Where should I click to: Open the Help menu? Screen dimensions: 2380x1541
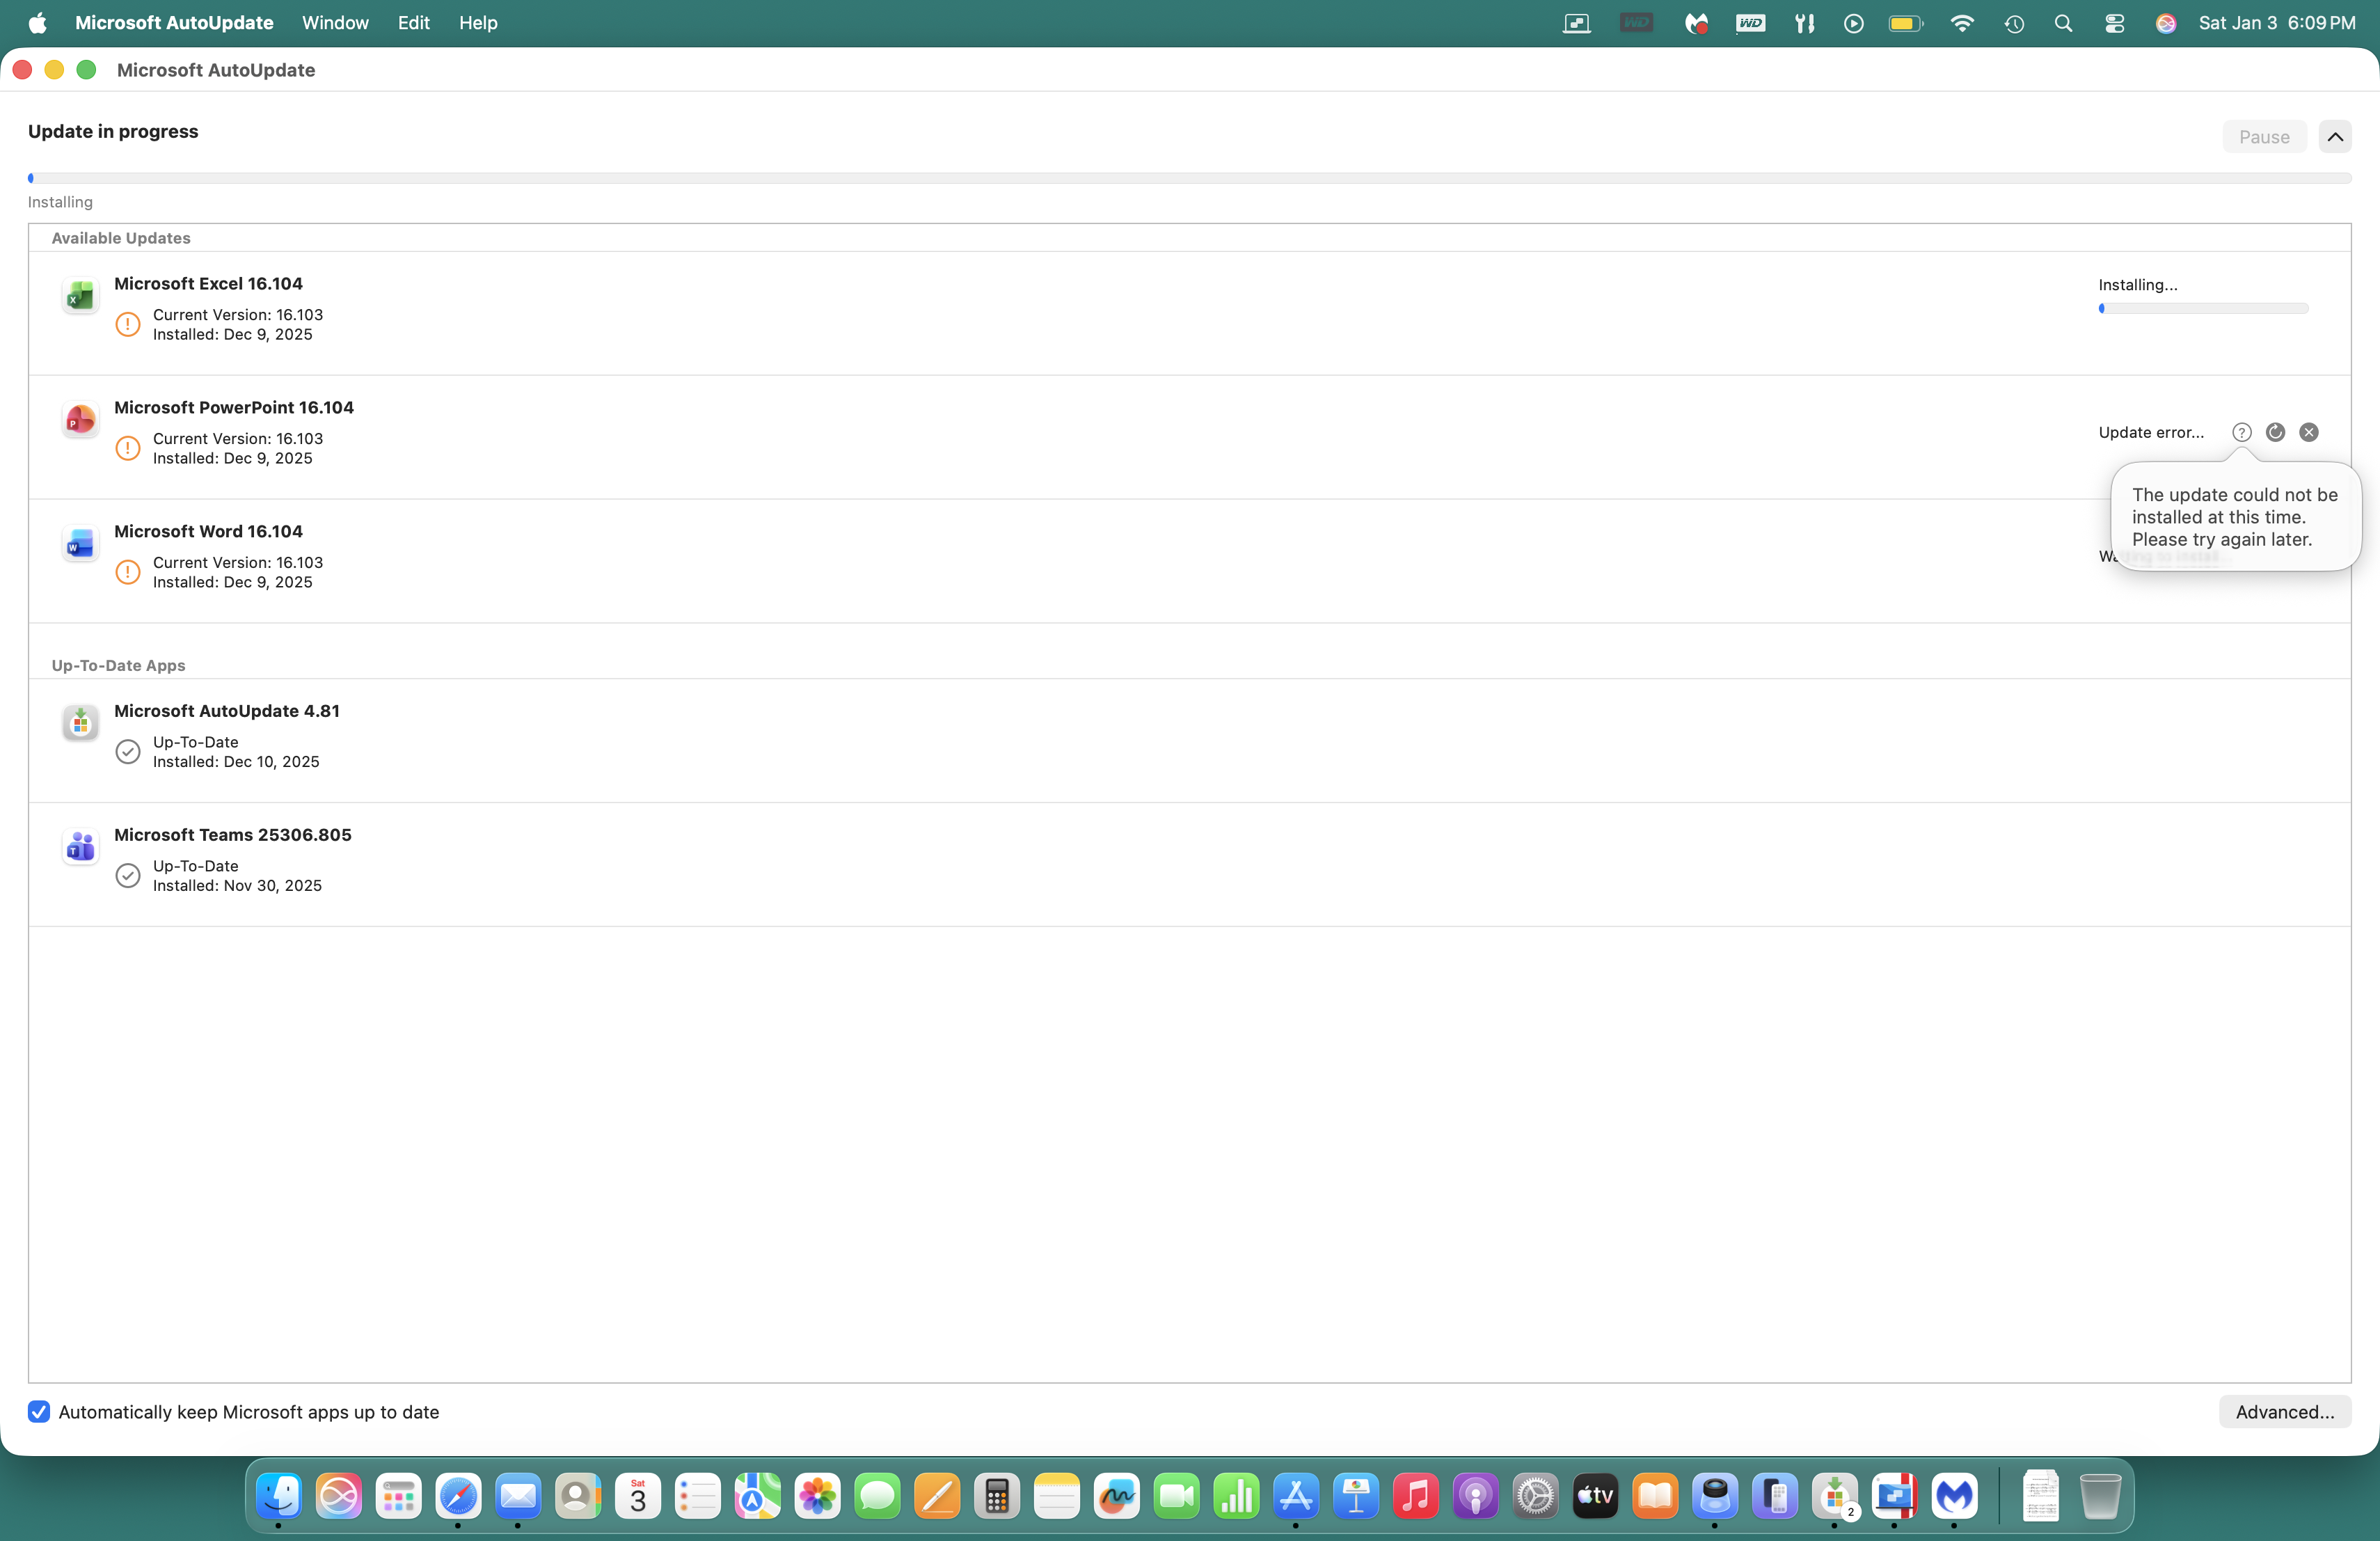pyautogui.click(x=478, y=23)
